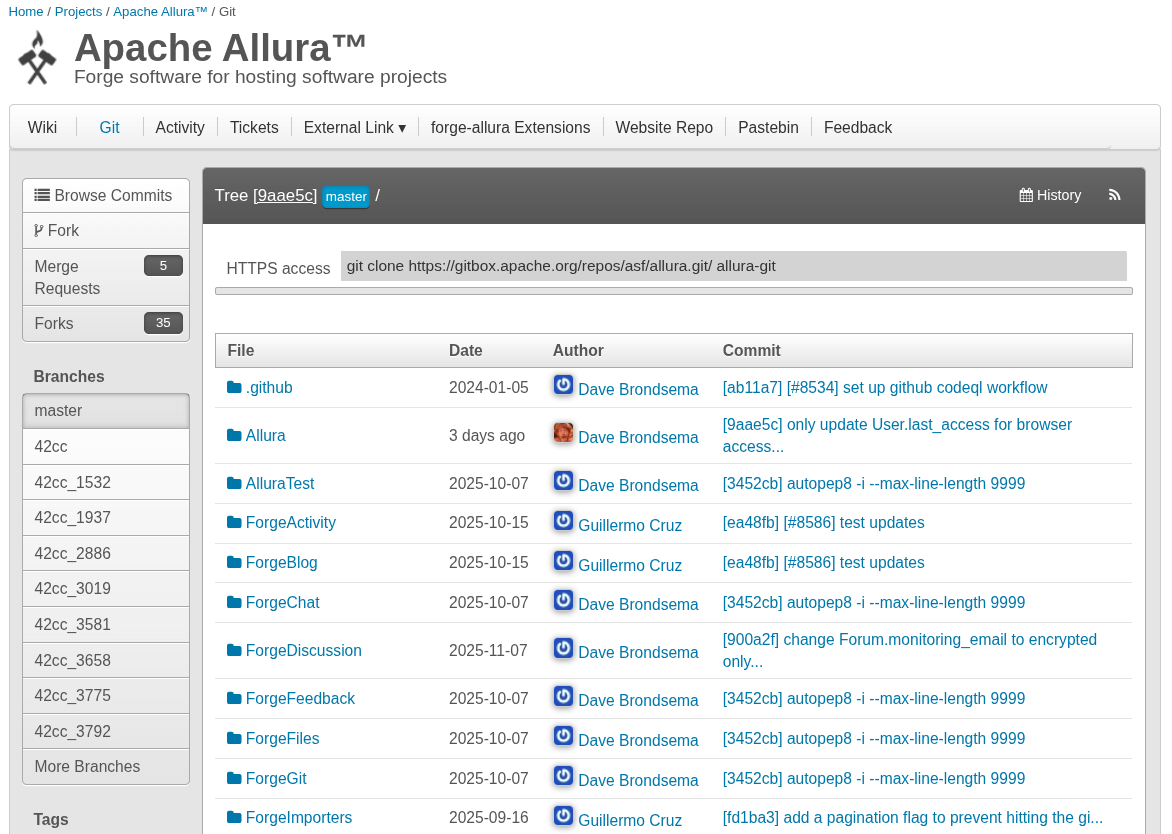Open the [9aae5c] commit link

pos(284,195)
